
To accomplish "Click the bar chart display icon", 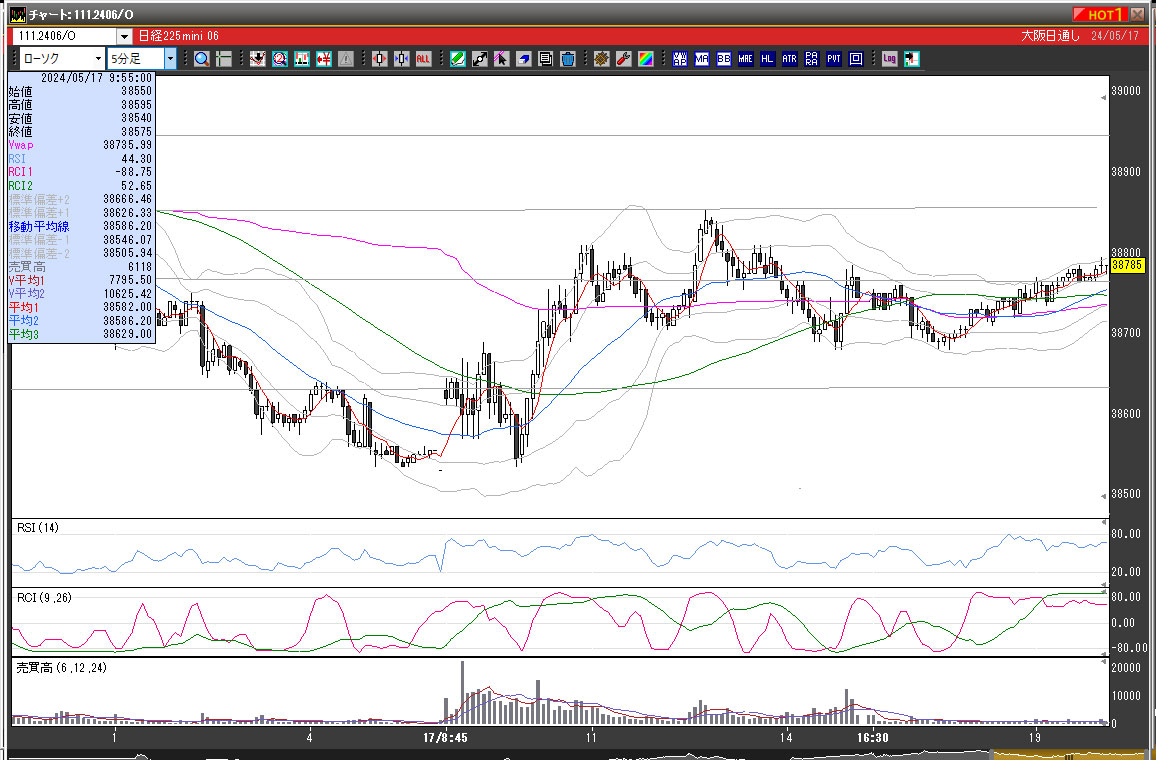I will pos(302,59).
